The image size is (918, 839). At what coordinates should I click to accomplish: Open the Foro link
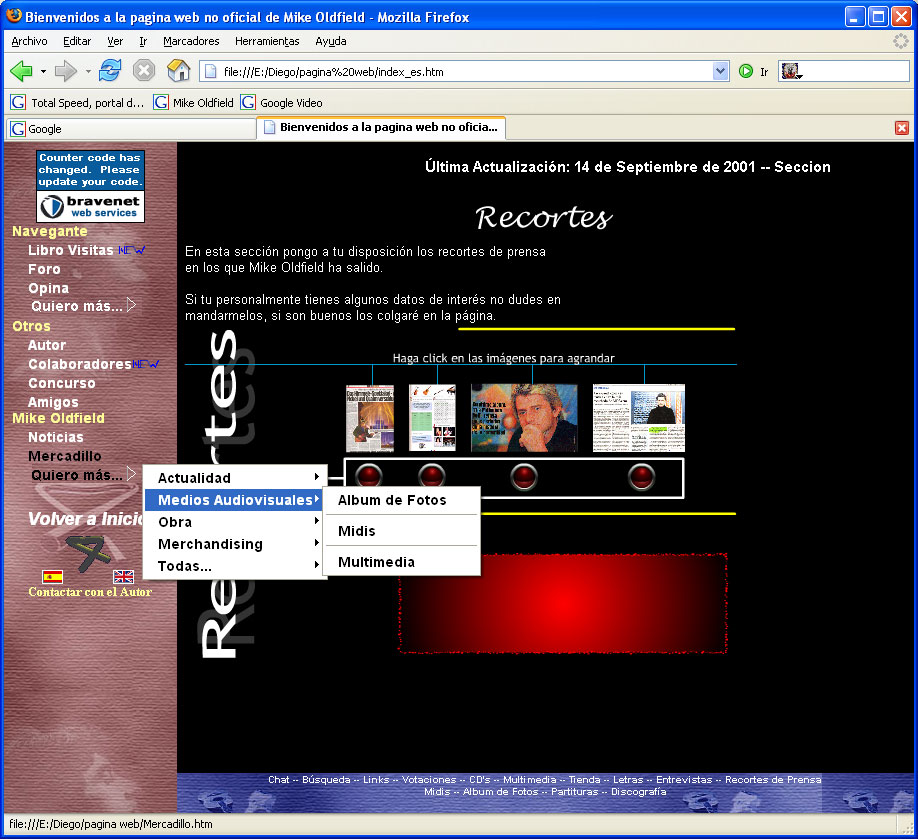coord(44,269)
